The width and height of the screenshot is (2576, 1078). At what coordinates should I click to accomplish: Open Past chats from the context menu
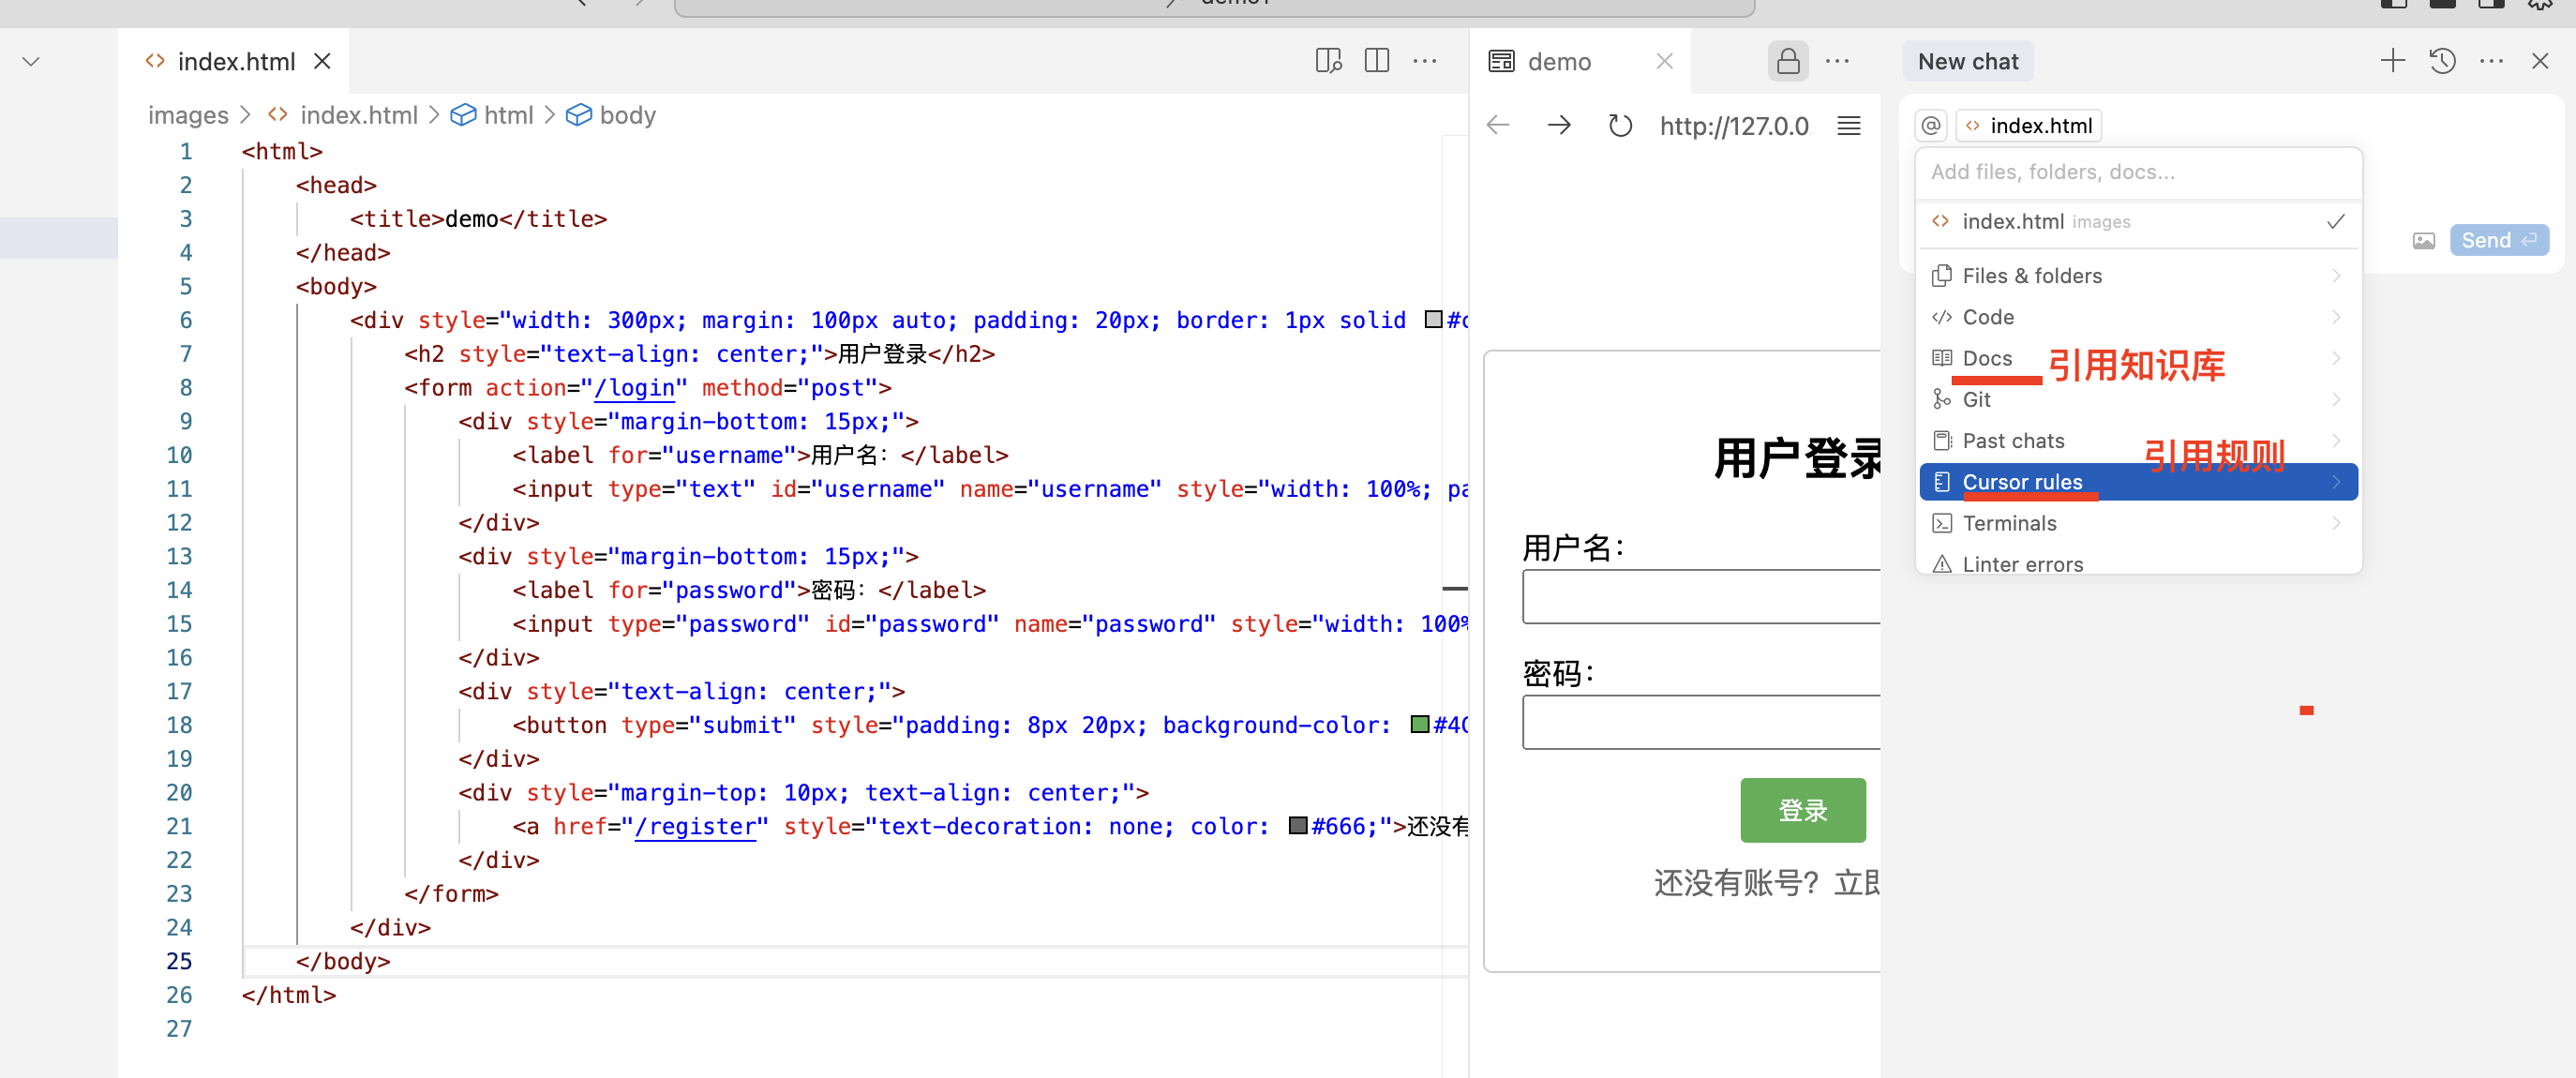[x=2012, y=440]
